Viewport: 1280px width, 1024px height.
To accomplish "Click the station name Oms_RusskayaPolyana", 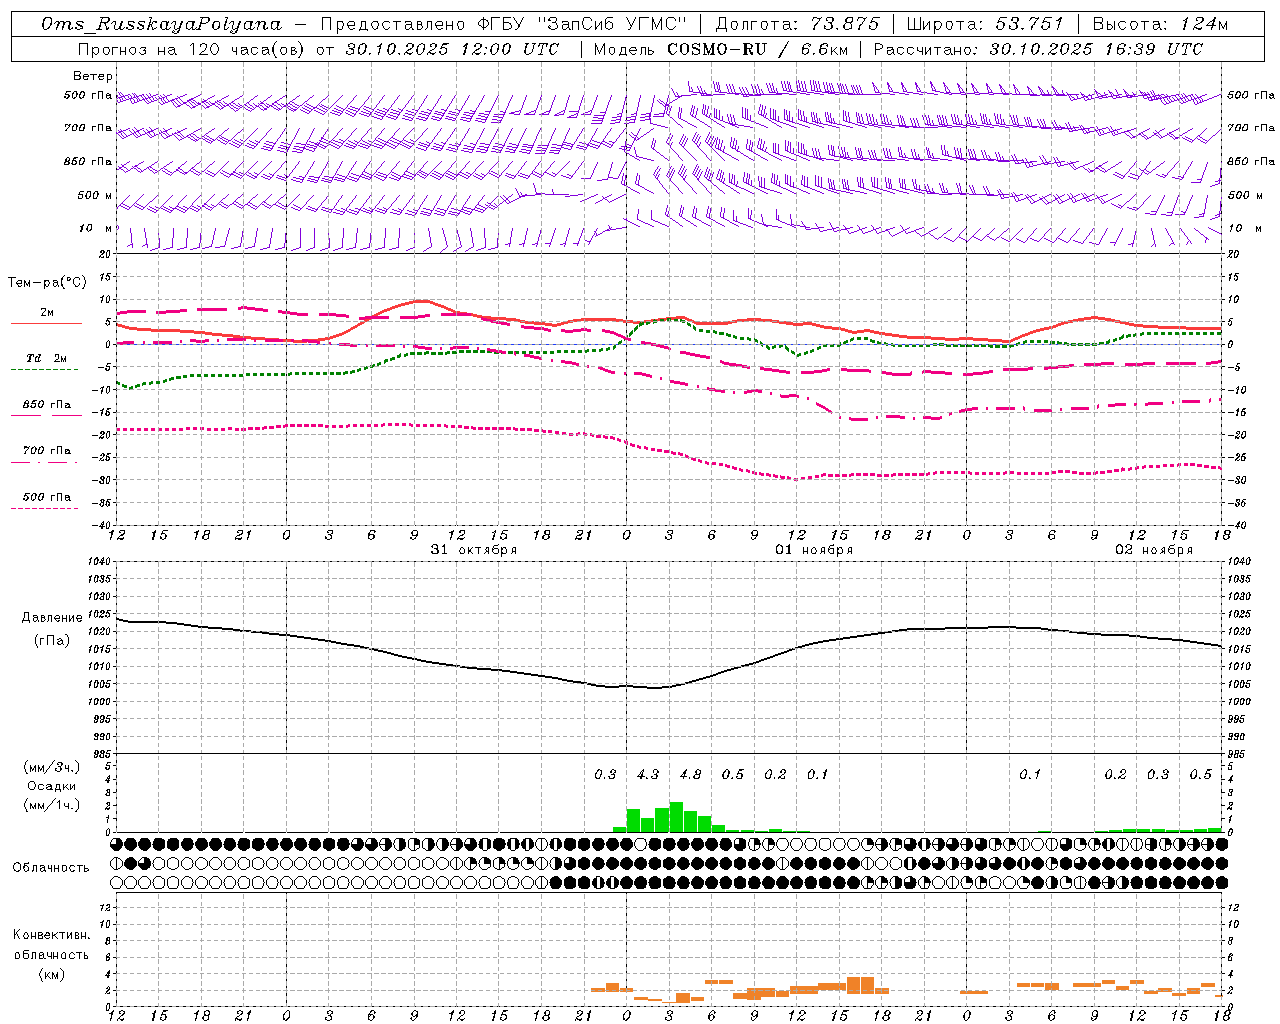I will [x=161, y=24].
